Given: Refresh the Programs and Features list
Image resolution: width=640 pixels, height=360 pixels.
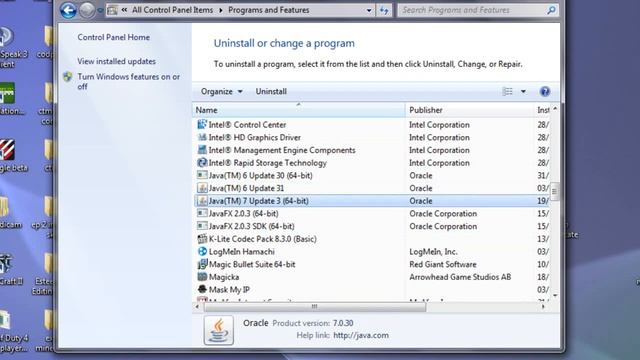Looking at the screenshot, I should pos(384,10).
